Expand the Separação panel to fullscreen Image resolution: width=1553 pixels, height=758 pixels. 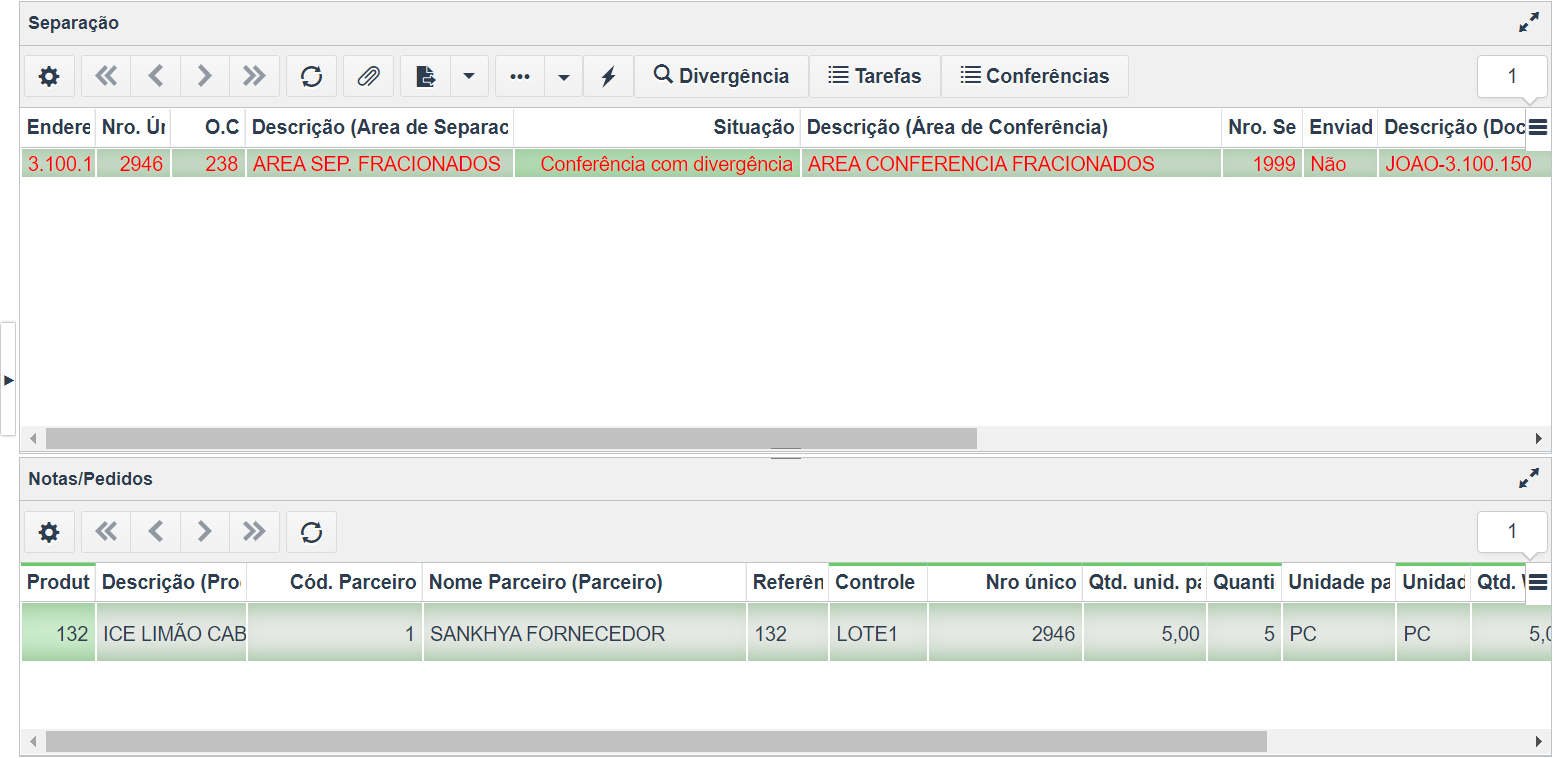tap(1529, 23)
